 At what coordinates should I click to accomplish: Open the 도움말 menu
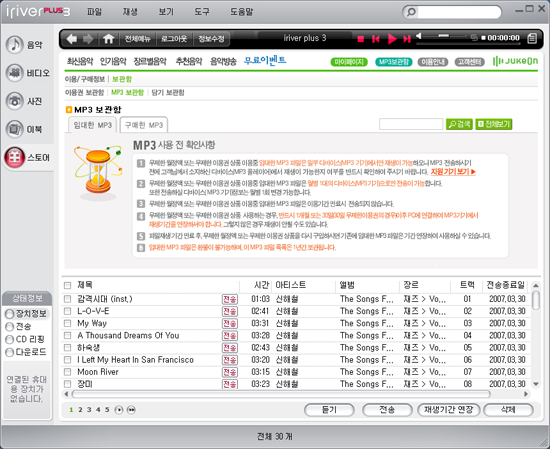[x=242, y=12]
